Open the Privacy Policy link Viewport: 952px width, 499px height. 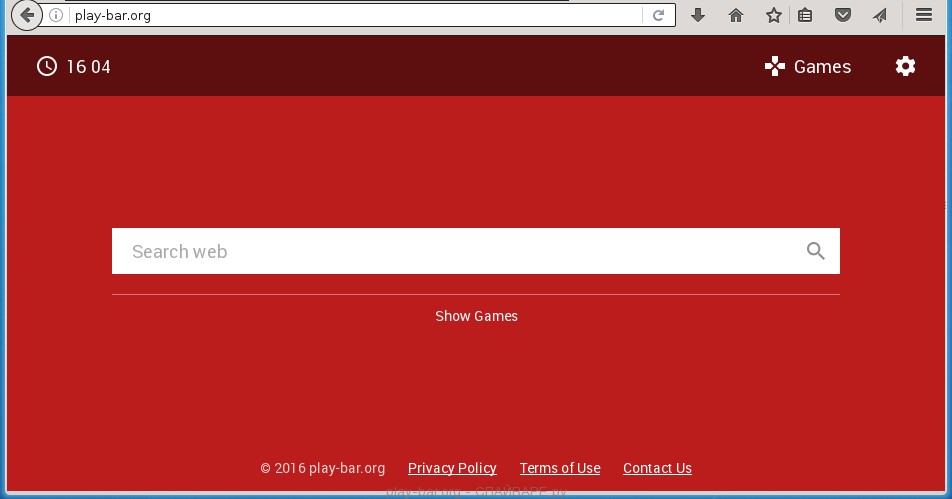pos(452,468)
